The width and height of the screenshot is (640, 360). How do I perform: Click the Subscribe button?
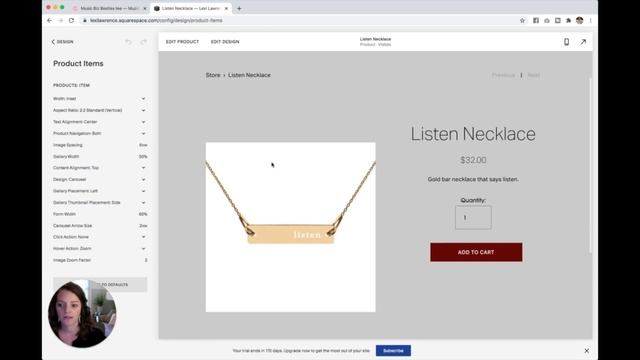393,351
